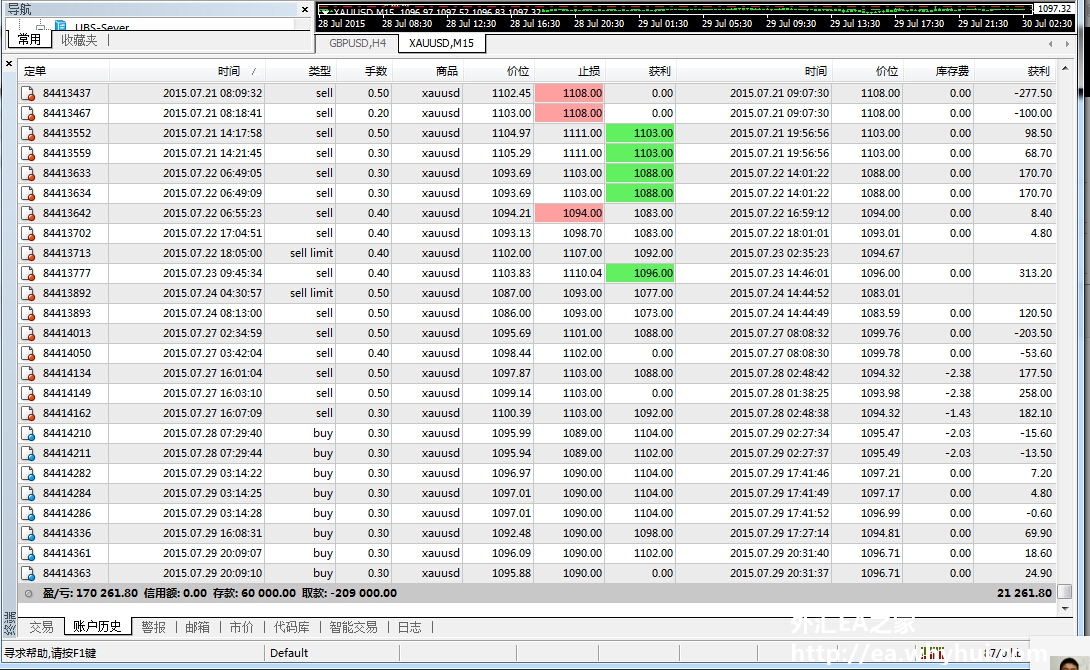Switch to the 常用 navigator tab

[29, 40]
